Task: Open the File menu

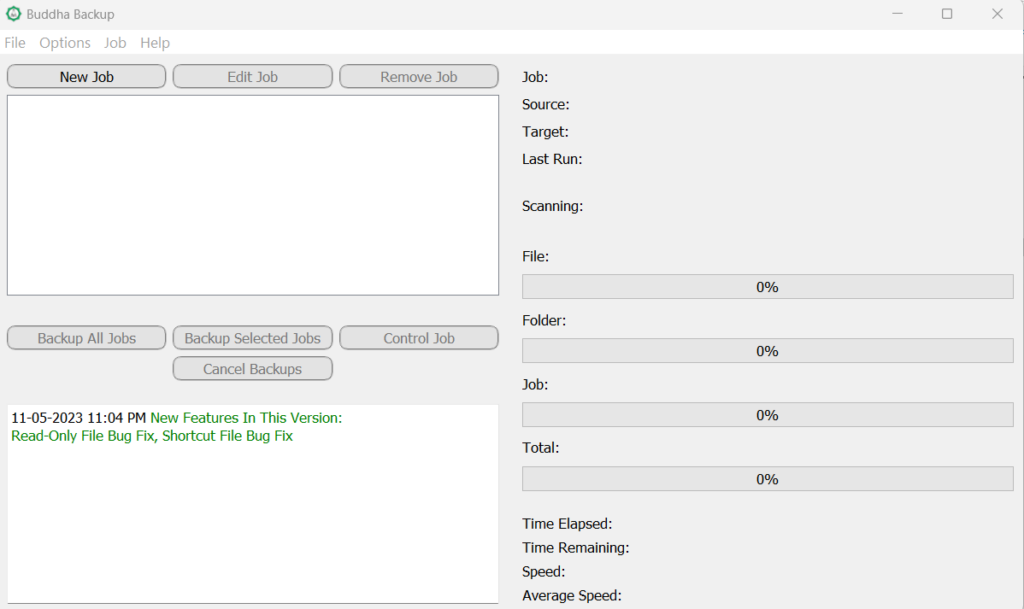Action: click(15, 43)
